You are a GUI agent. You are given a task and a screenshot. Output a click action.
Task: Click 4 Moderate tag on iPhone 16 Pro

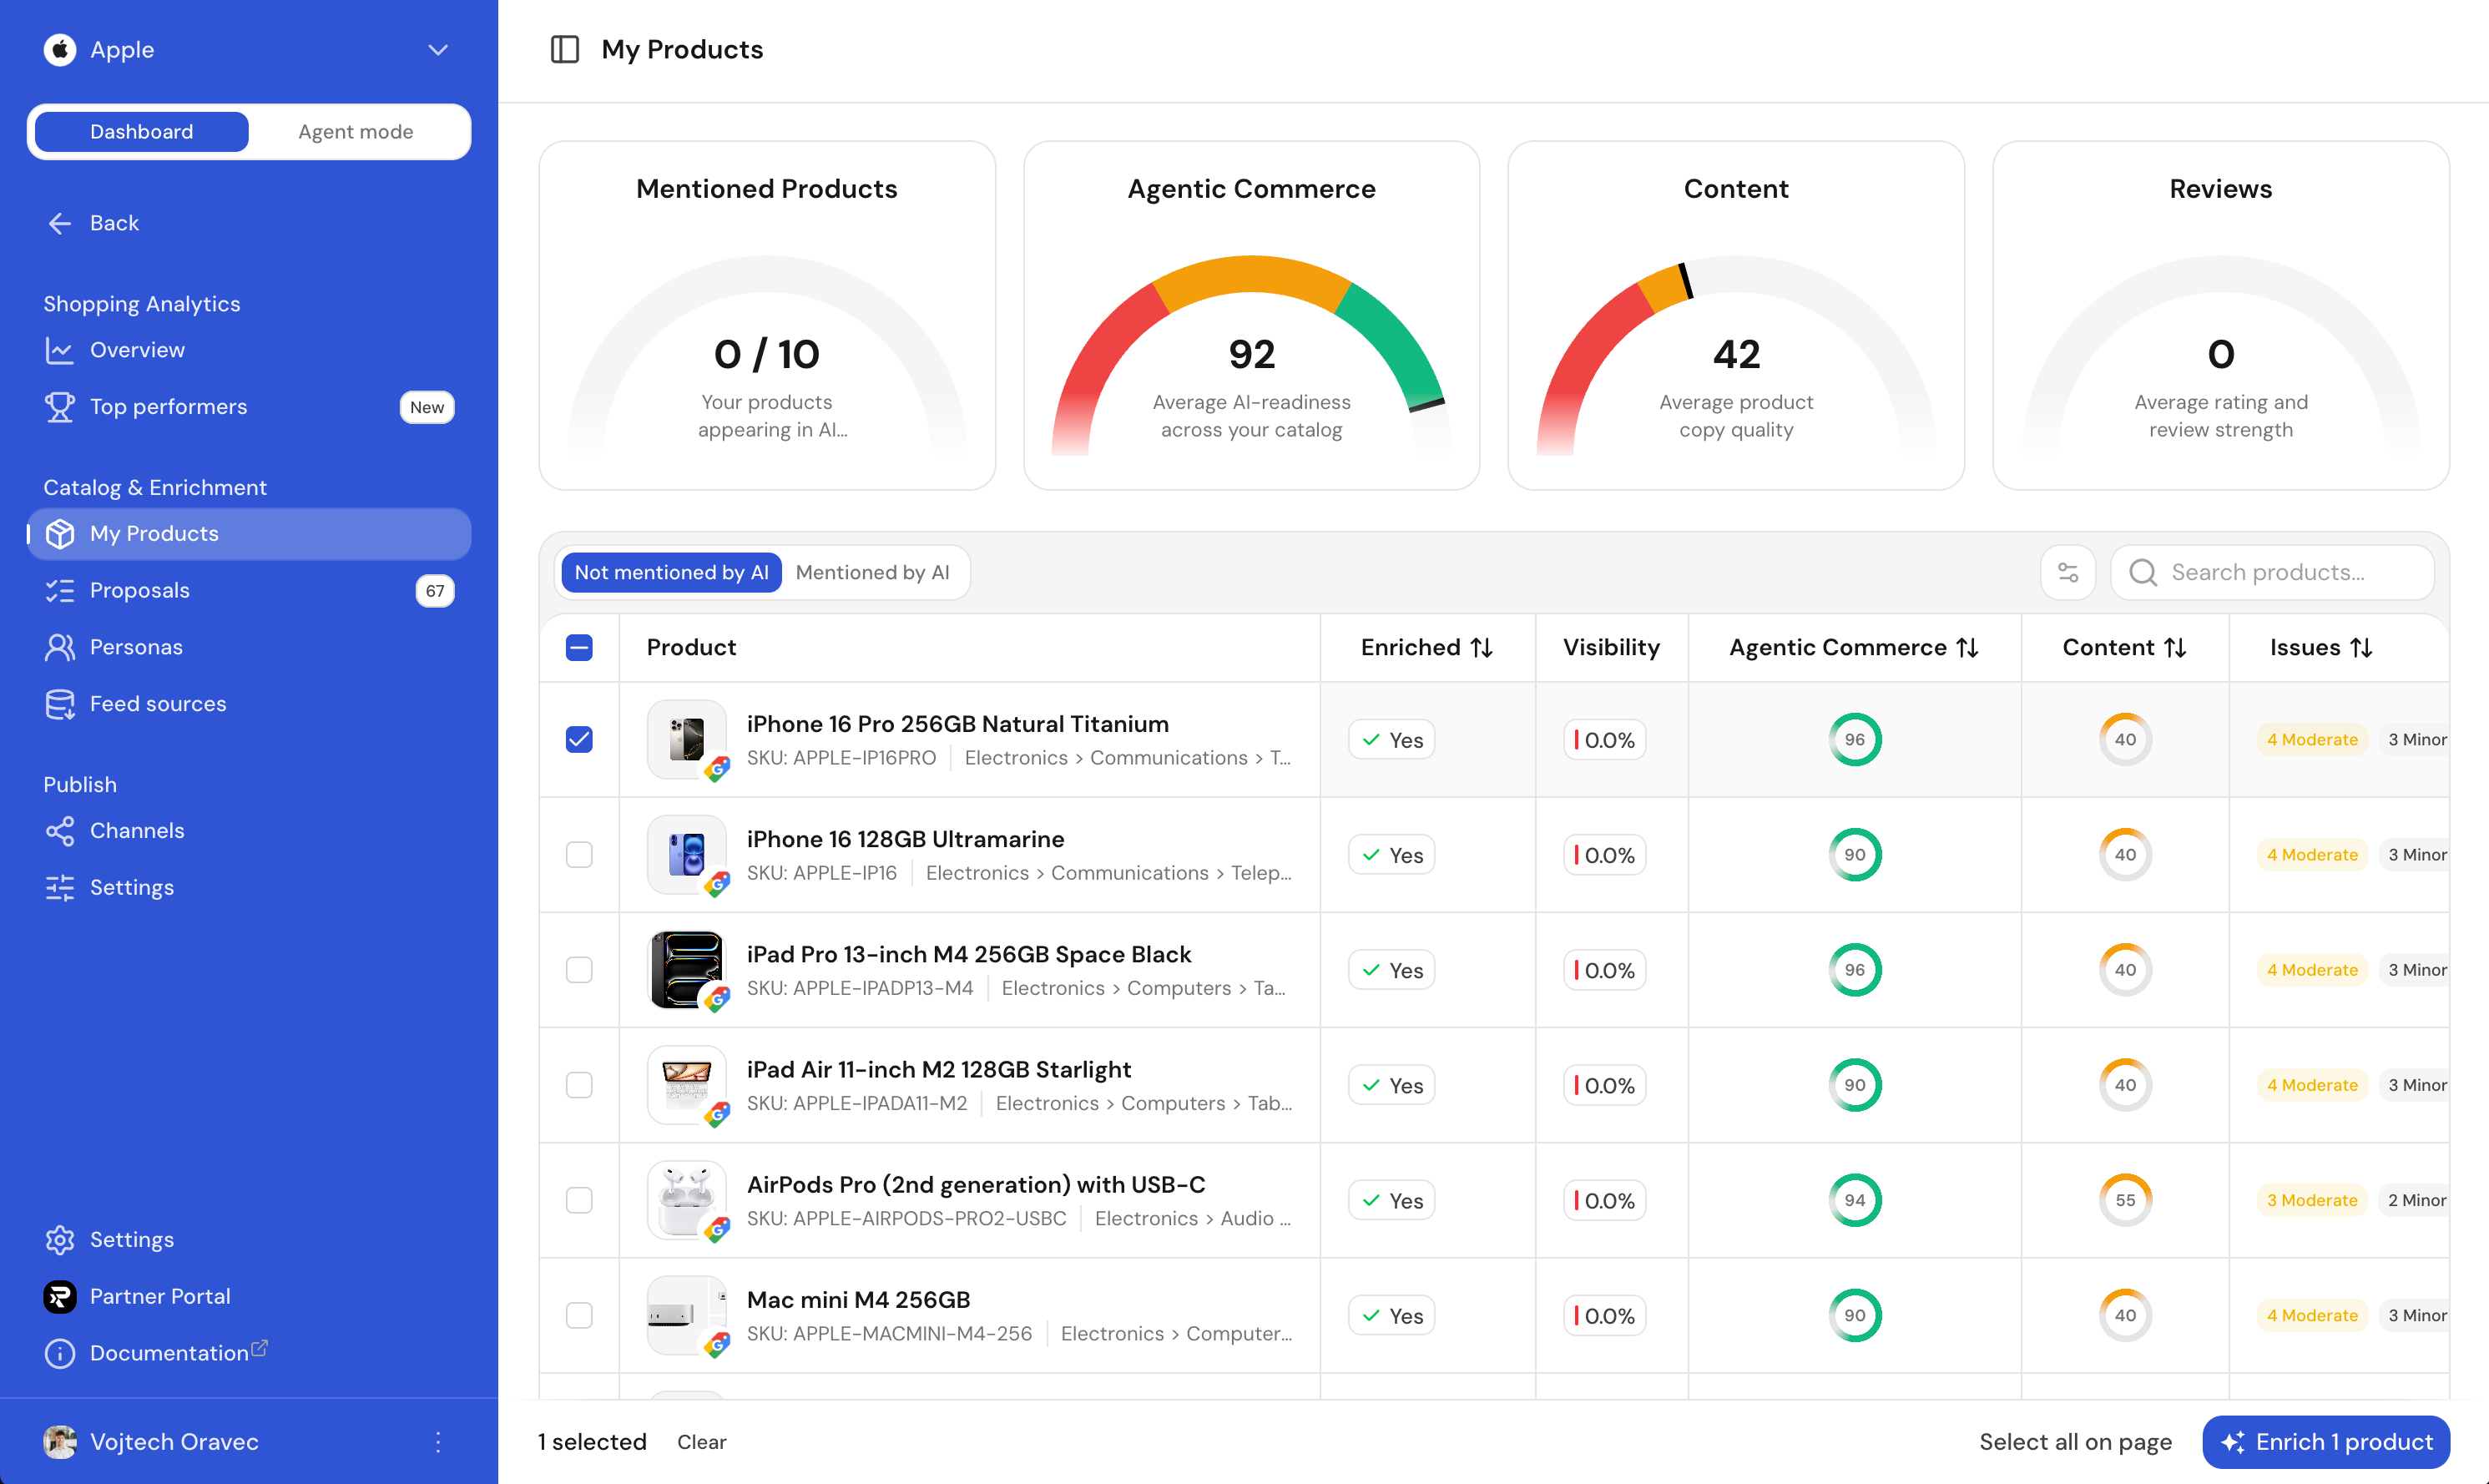2312,739
